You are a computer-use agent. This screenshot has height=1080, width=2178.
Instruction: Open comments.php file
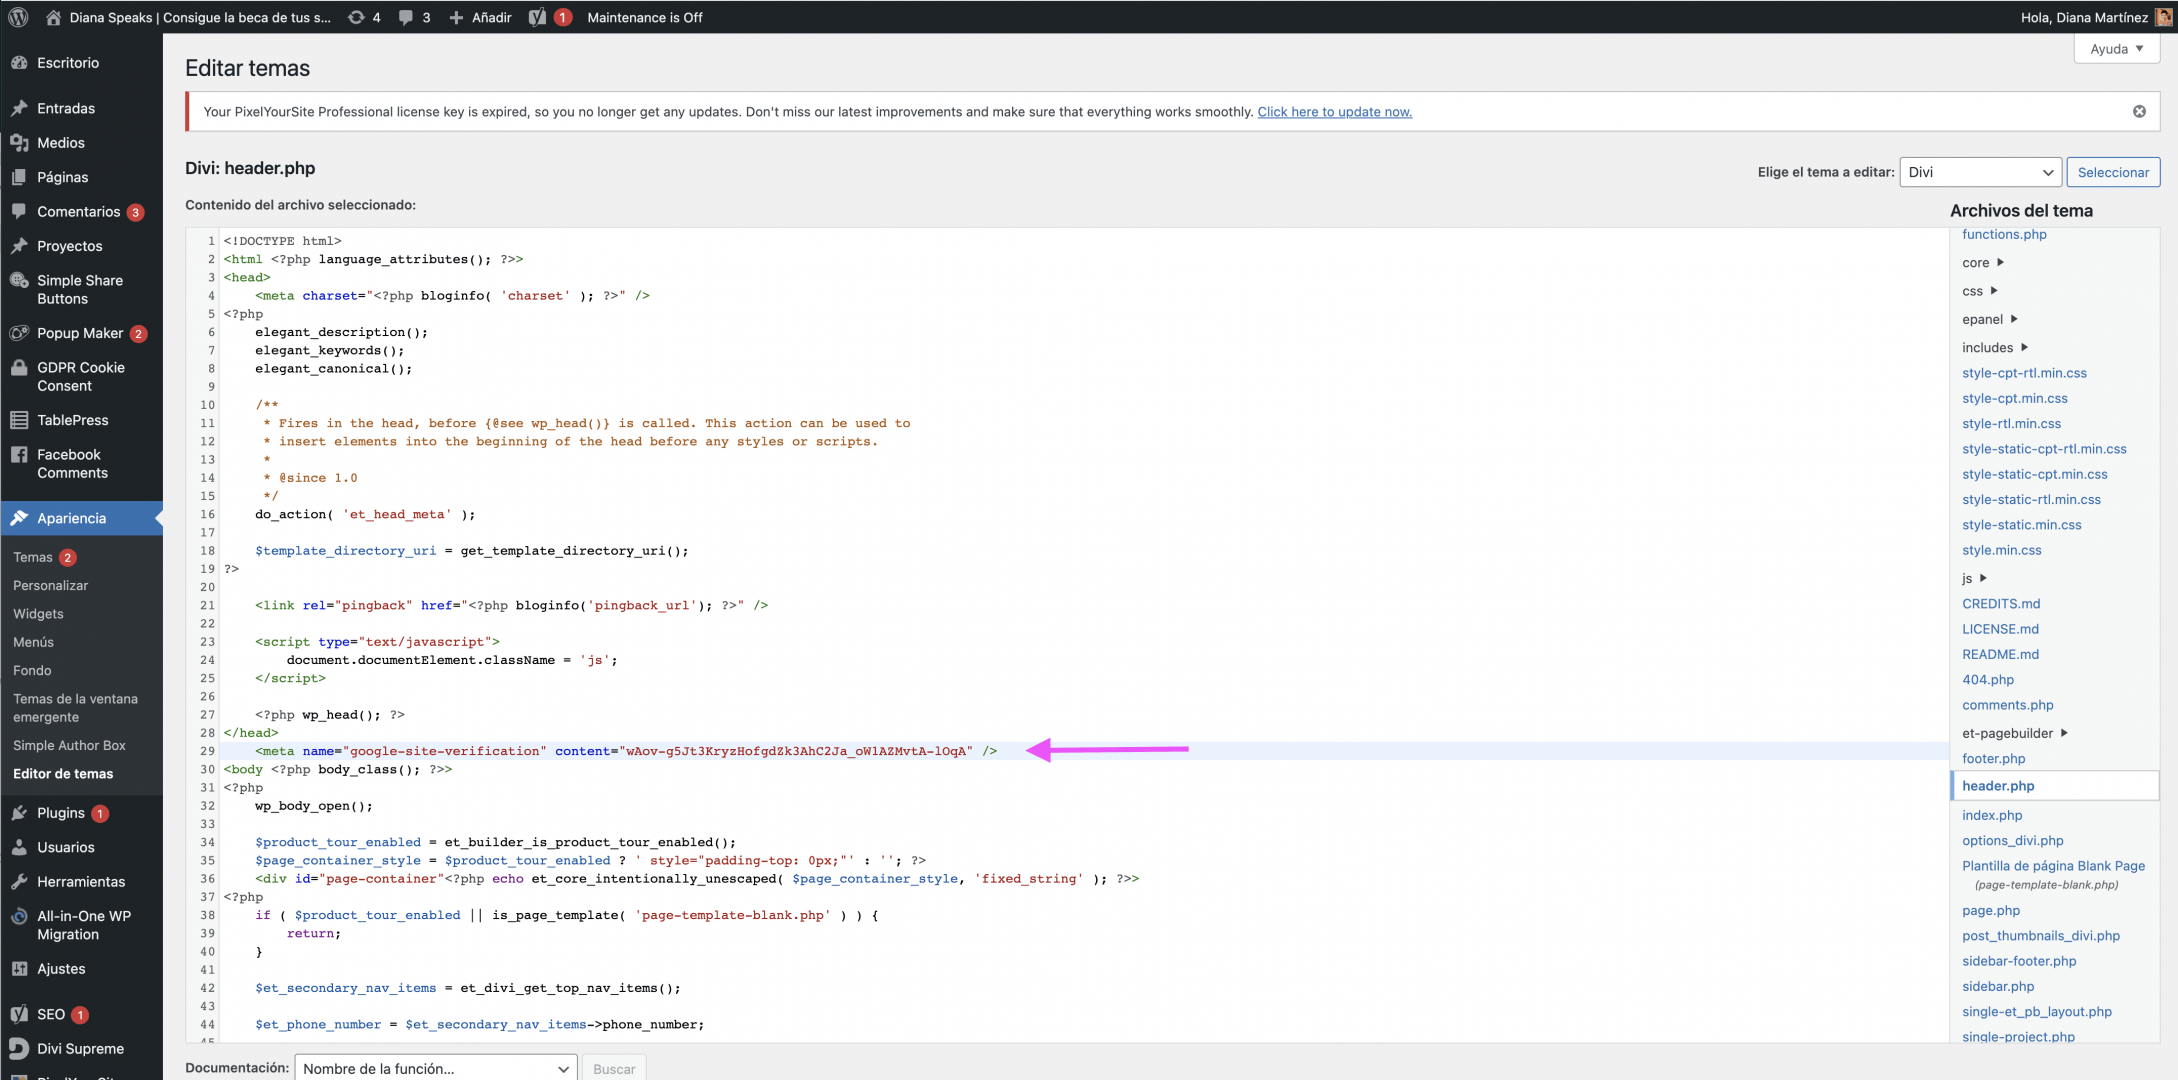2007,705
